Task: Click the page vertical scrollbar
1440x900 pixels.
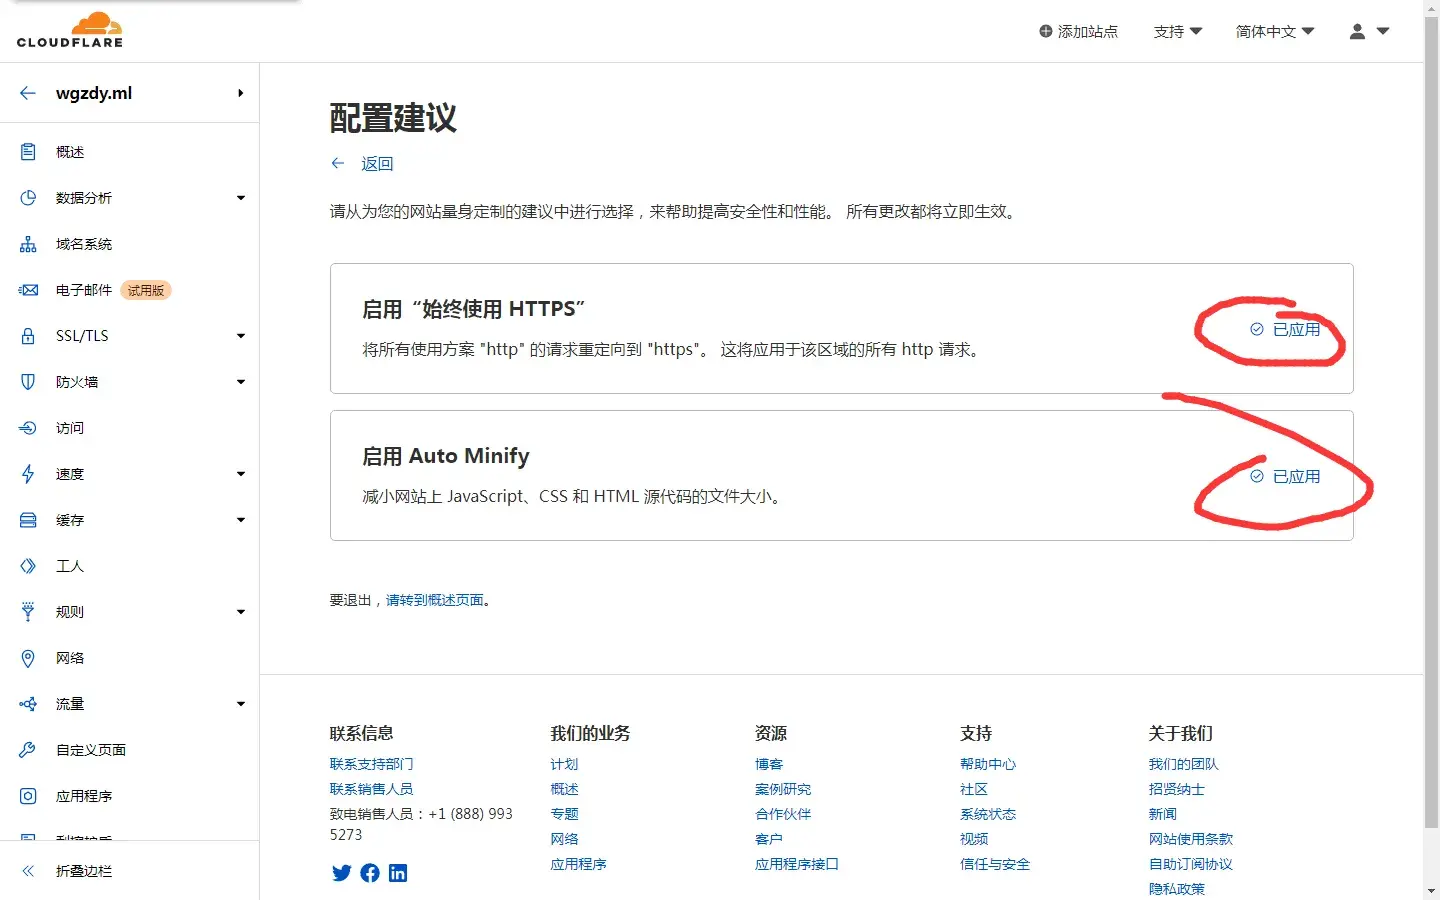Action: click(x=1432, y=420)
